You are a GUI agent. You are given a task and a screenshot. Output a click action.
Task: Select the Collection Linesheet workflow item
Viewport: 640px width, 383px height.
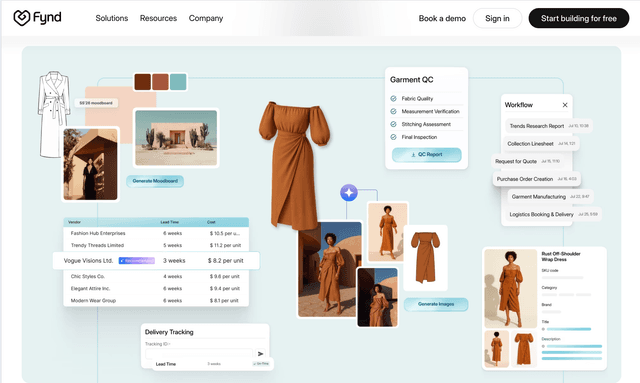pos(541,144)
